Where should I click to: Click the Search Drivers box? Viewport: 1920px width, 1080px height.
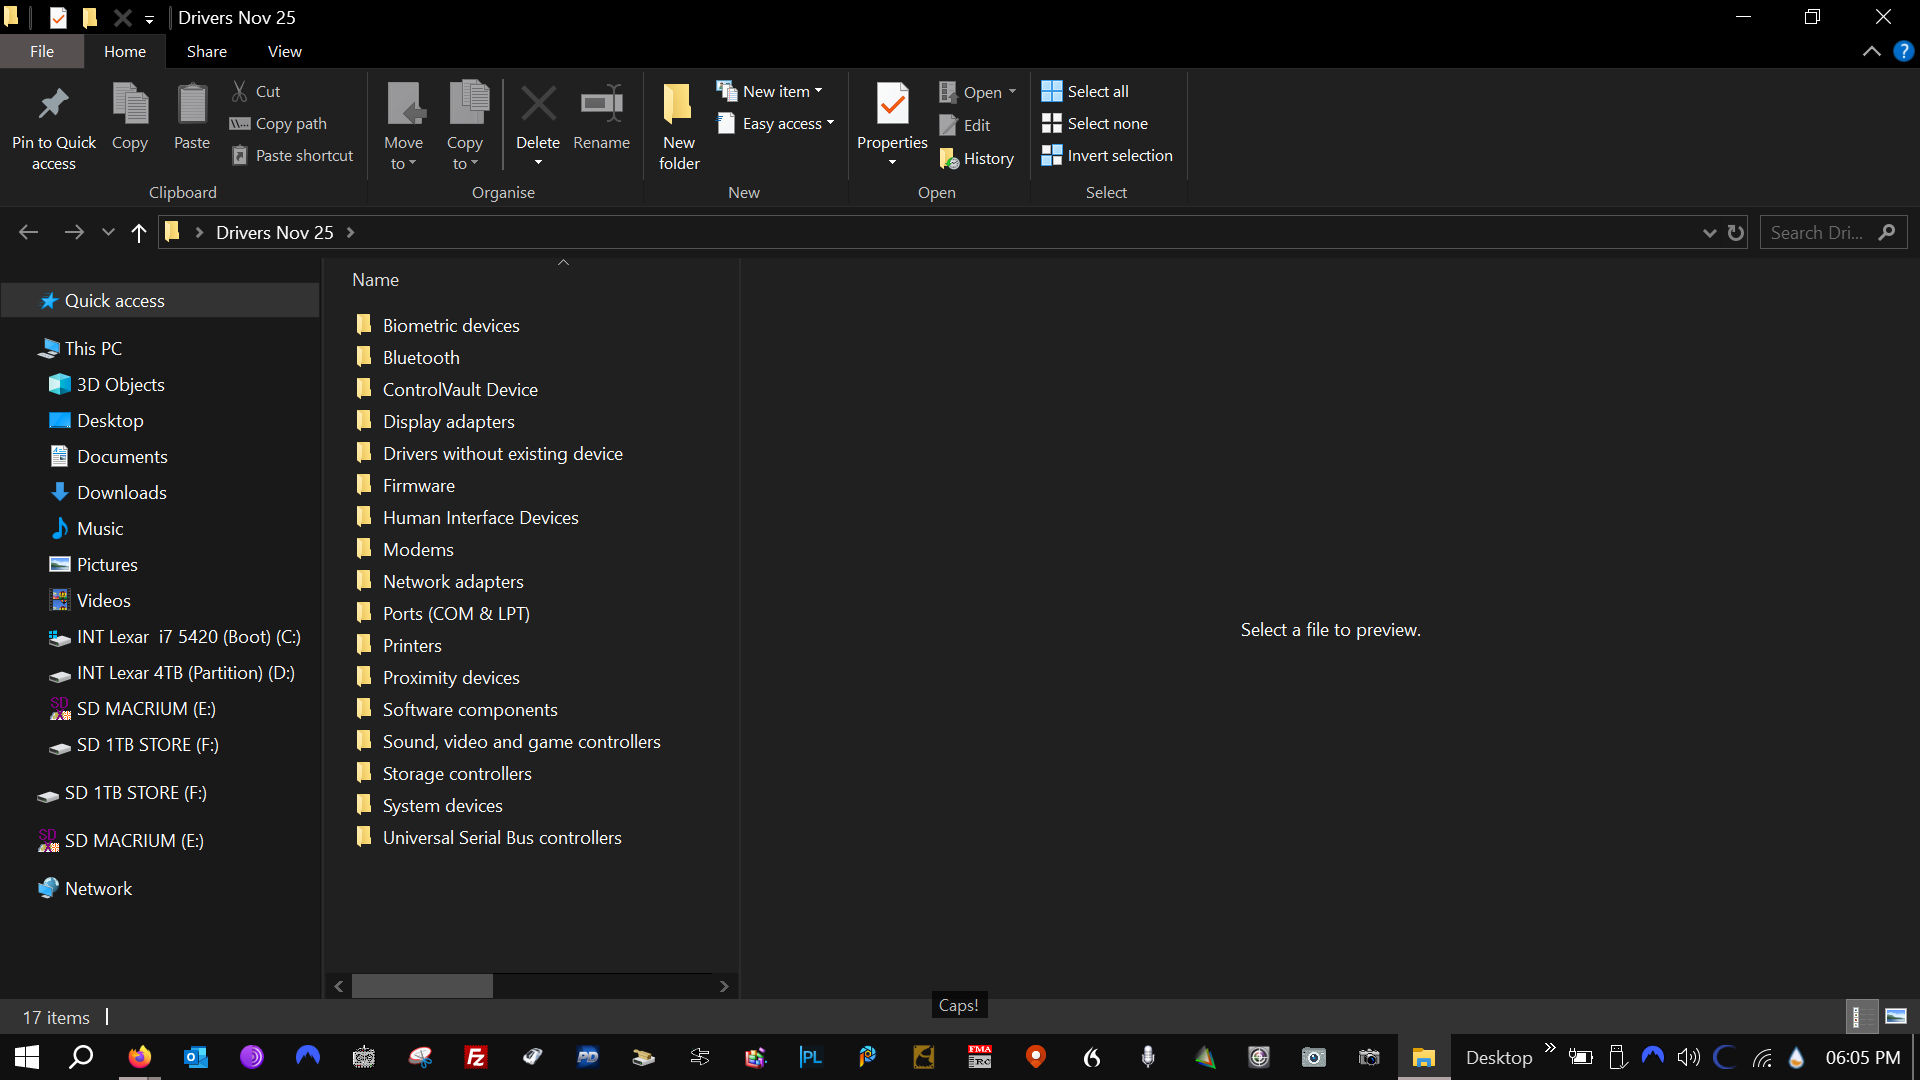pos(1817,233)
